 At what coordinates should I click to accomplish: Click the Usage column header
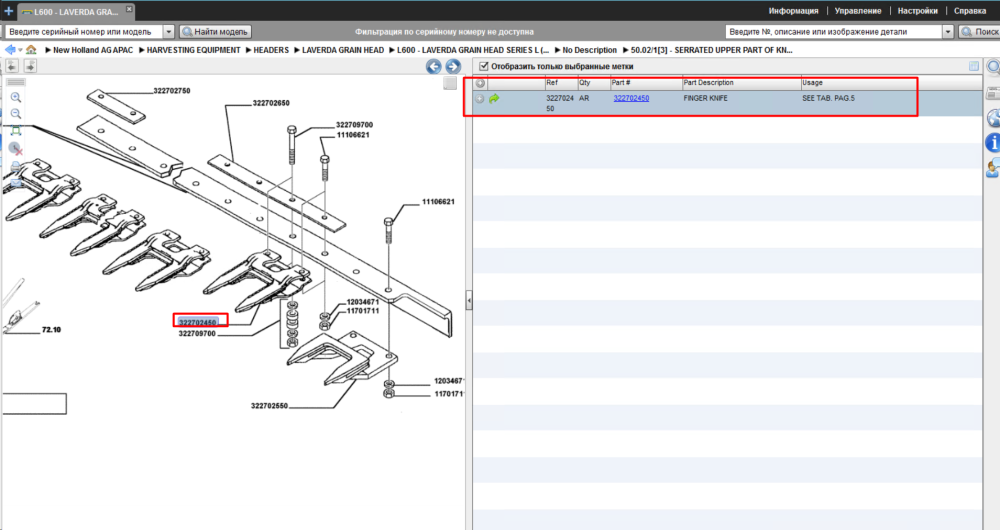pyautogui.click(x=858, y=83)
